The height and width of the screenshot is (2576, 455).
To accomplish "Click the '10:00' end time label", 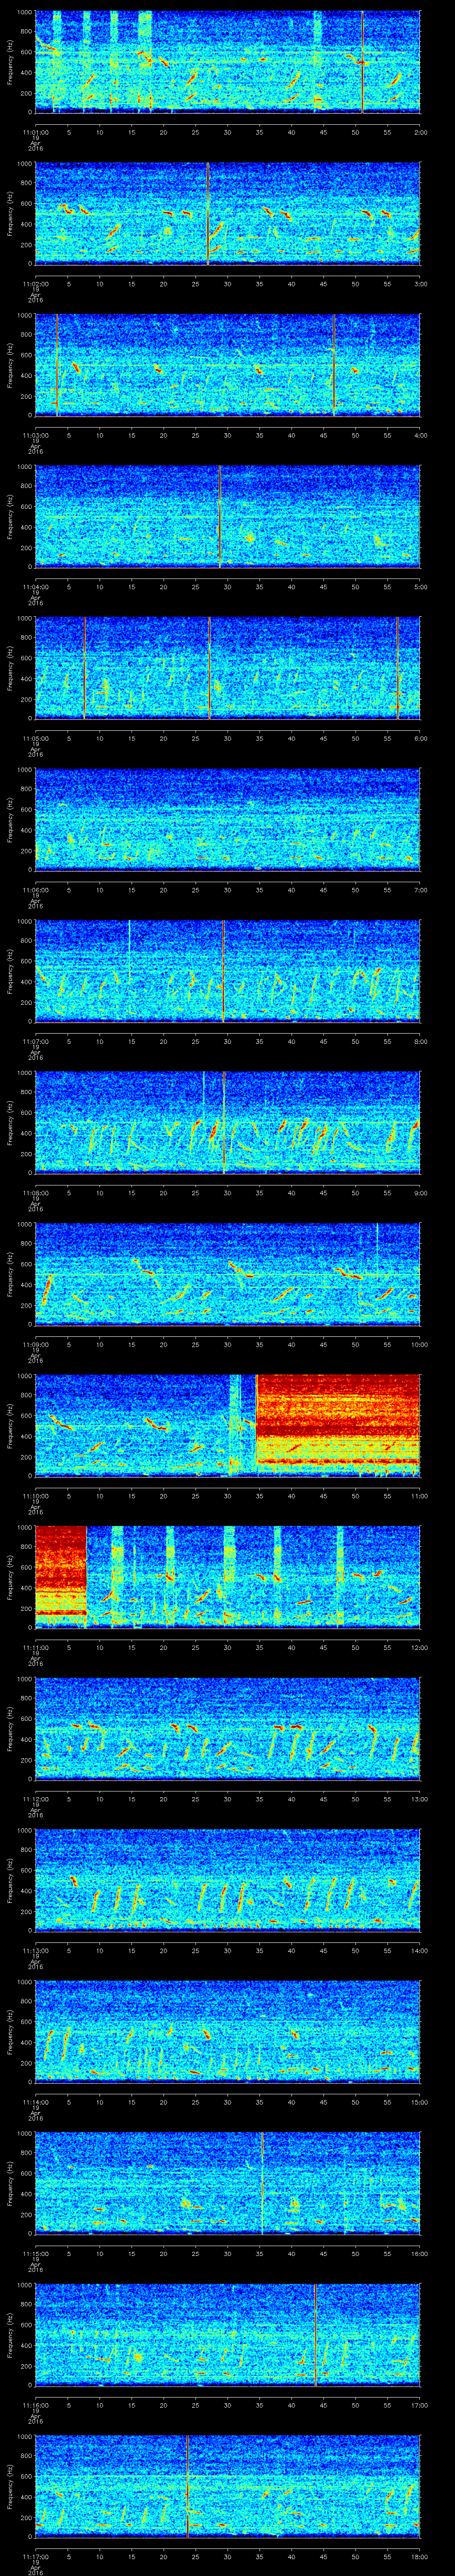I will point(419,1343).
